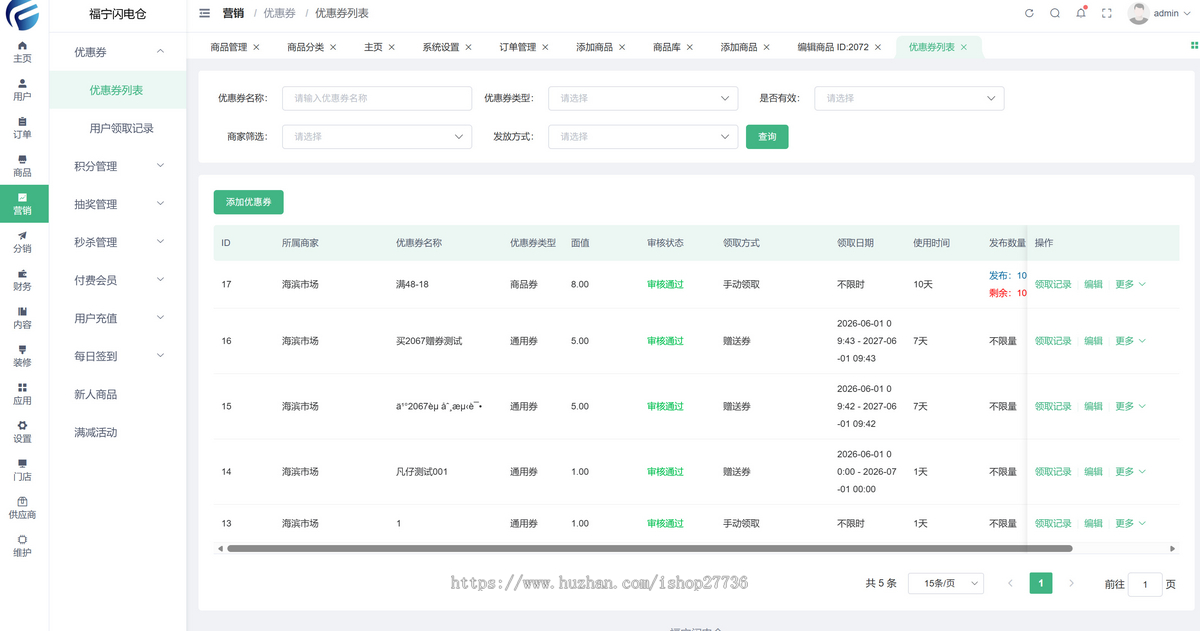Click the 查询 search button
Viewport: 1200px width, 631px height.
click(x=767, y=137)
